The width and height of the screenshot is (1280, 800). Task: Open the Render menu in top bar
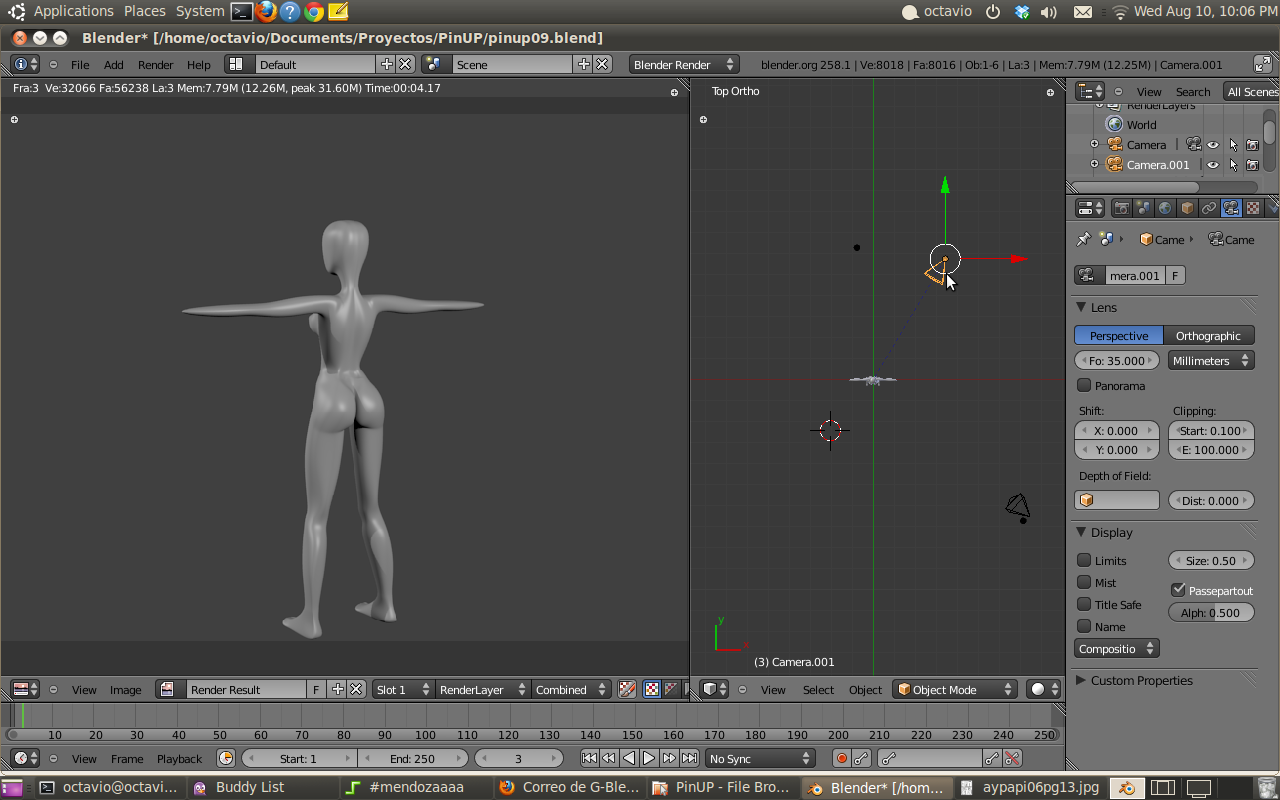(x=155, y=65)
